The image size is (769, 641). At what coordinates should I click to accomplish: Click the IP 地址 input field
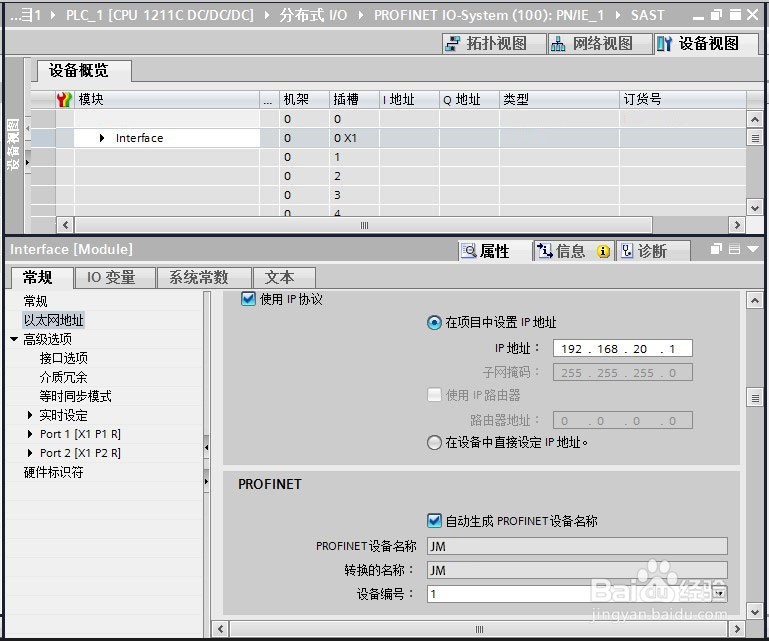point(622,348)
